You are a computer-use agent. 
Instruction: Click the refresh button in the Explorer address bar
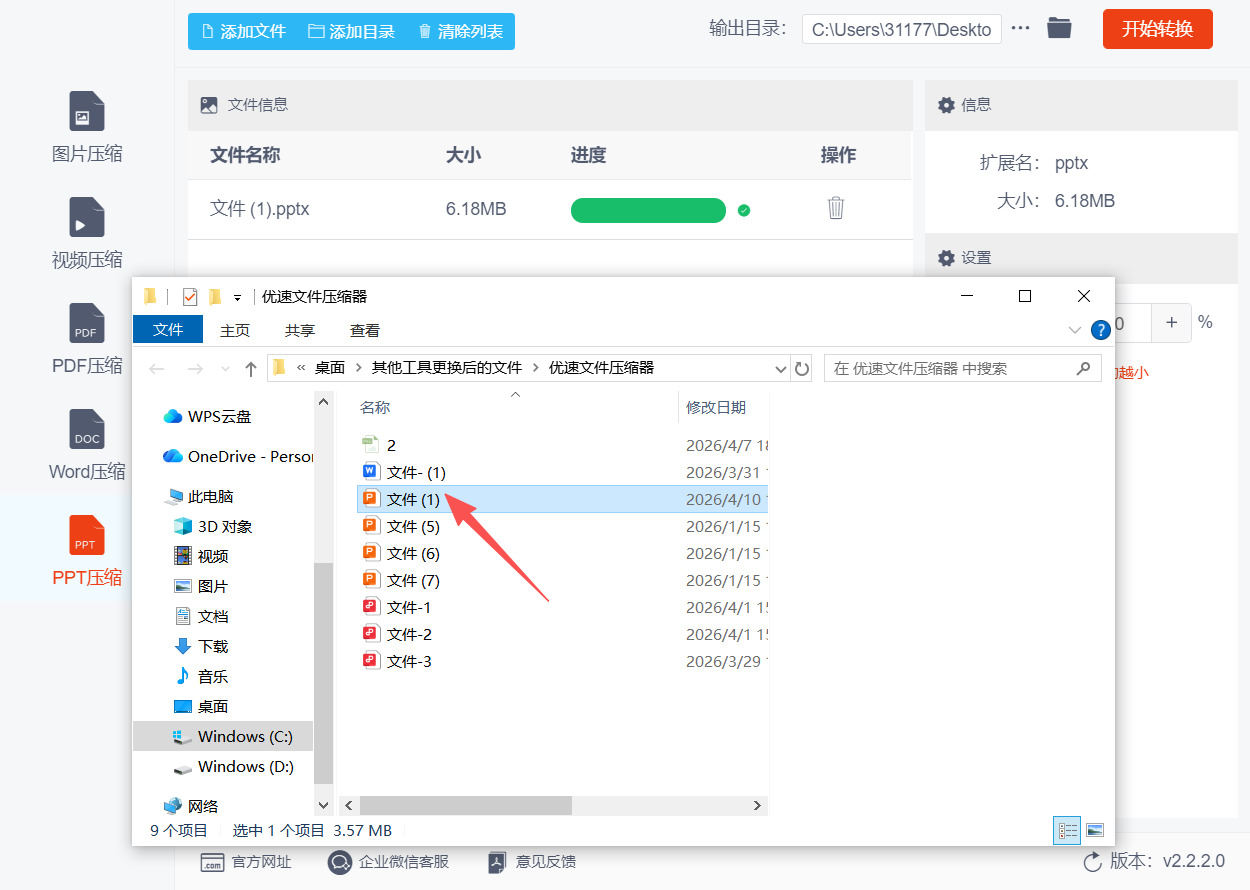pos(802,369)
